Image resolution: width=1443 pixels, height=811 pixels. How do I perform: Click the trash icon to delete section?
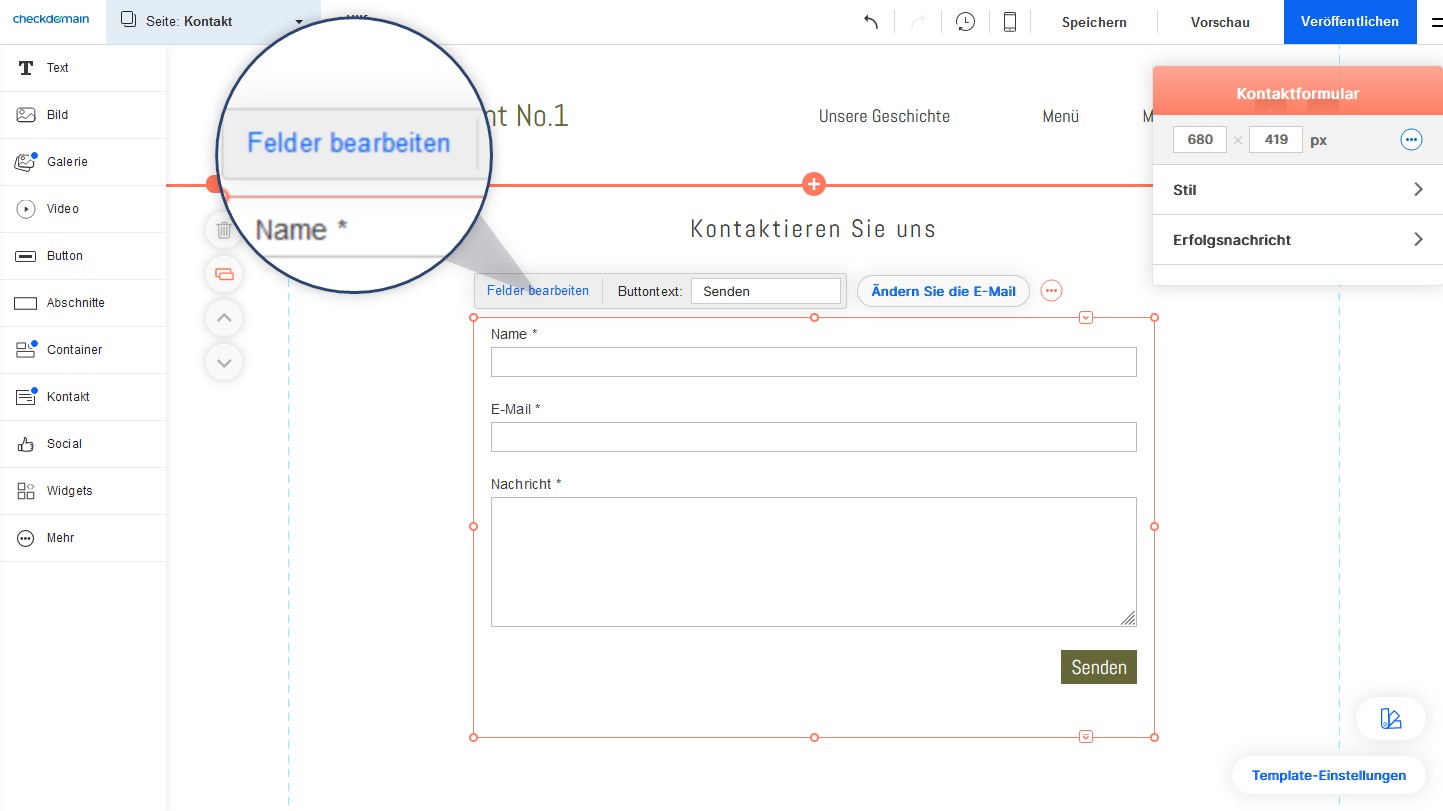224,230
